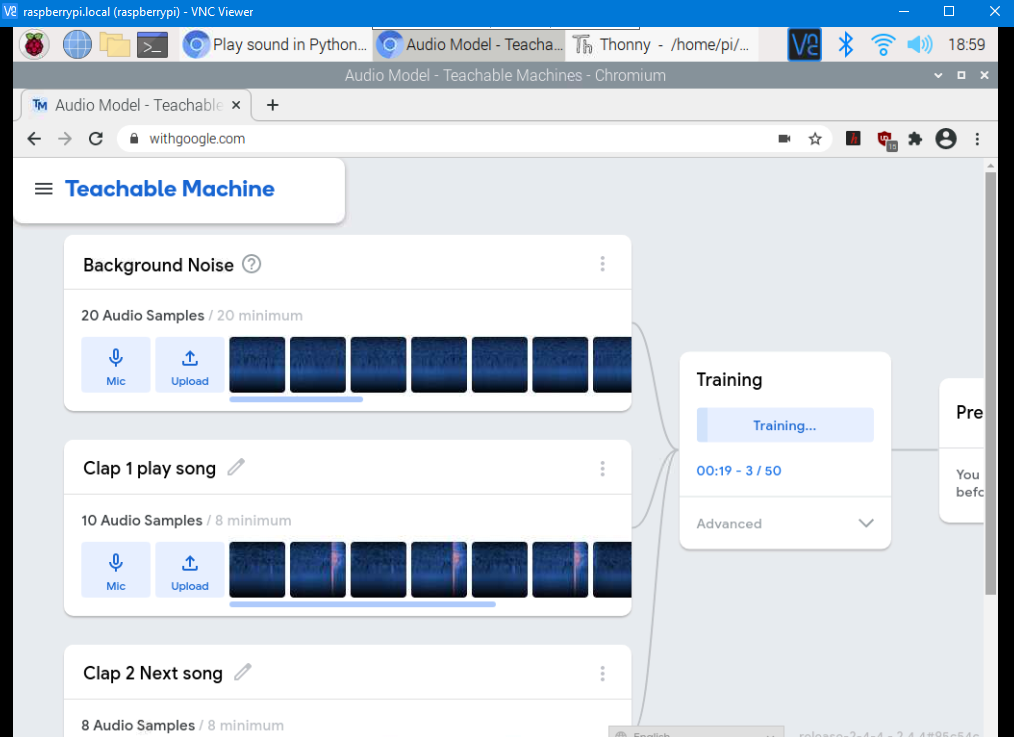Click the Training... progress button

click(785, 425)
